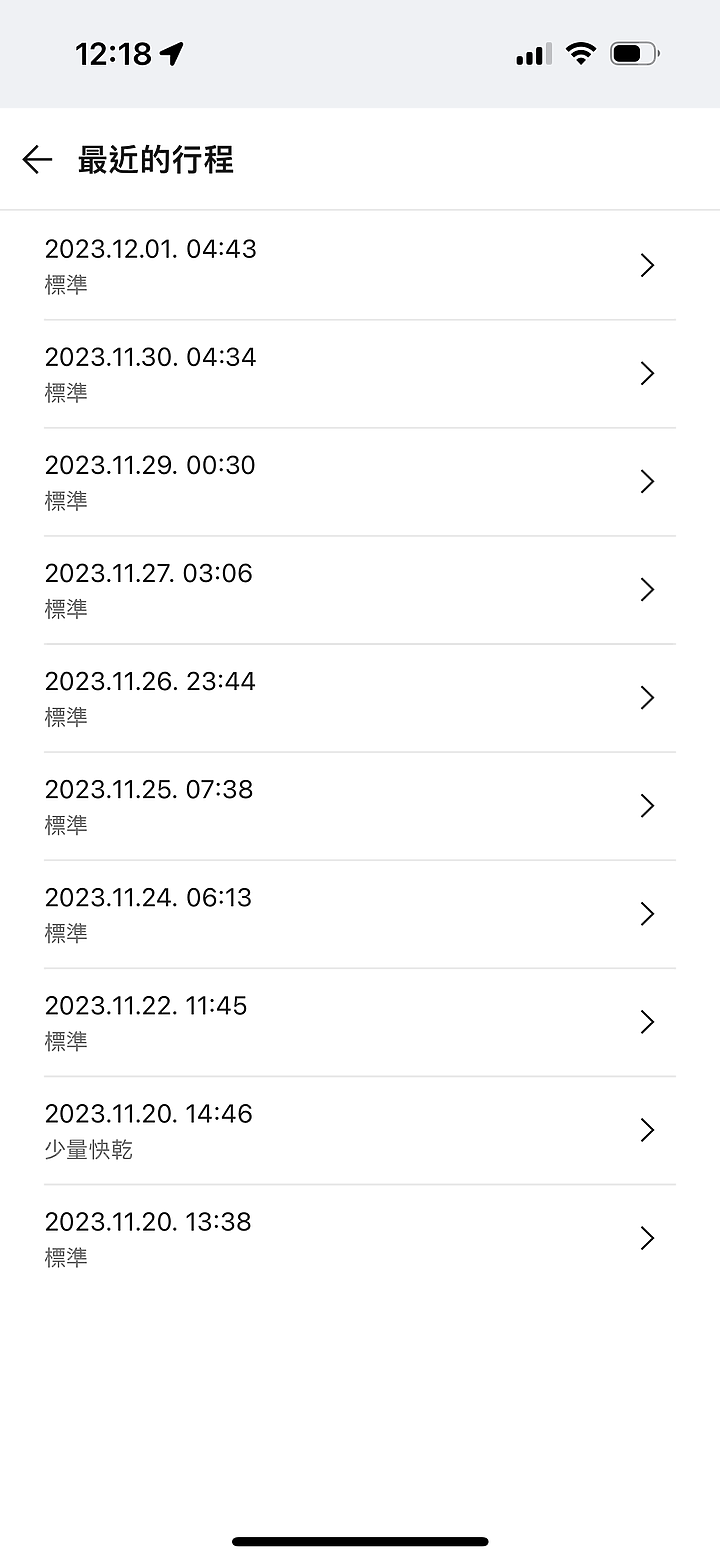The width and height of the screenshot is (720, 1561).
Task: Tap the back arrow icon
Action: (37, 160)
